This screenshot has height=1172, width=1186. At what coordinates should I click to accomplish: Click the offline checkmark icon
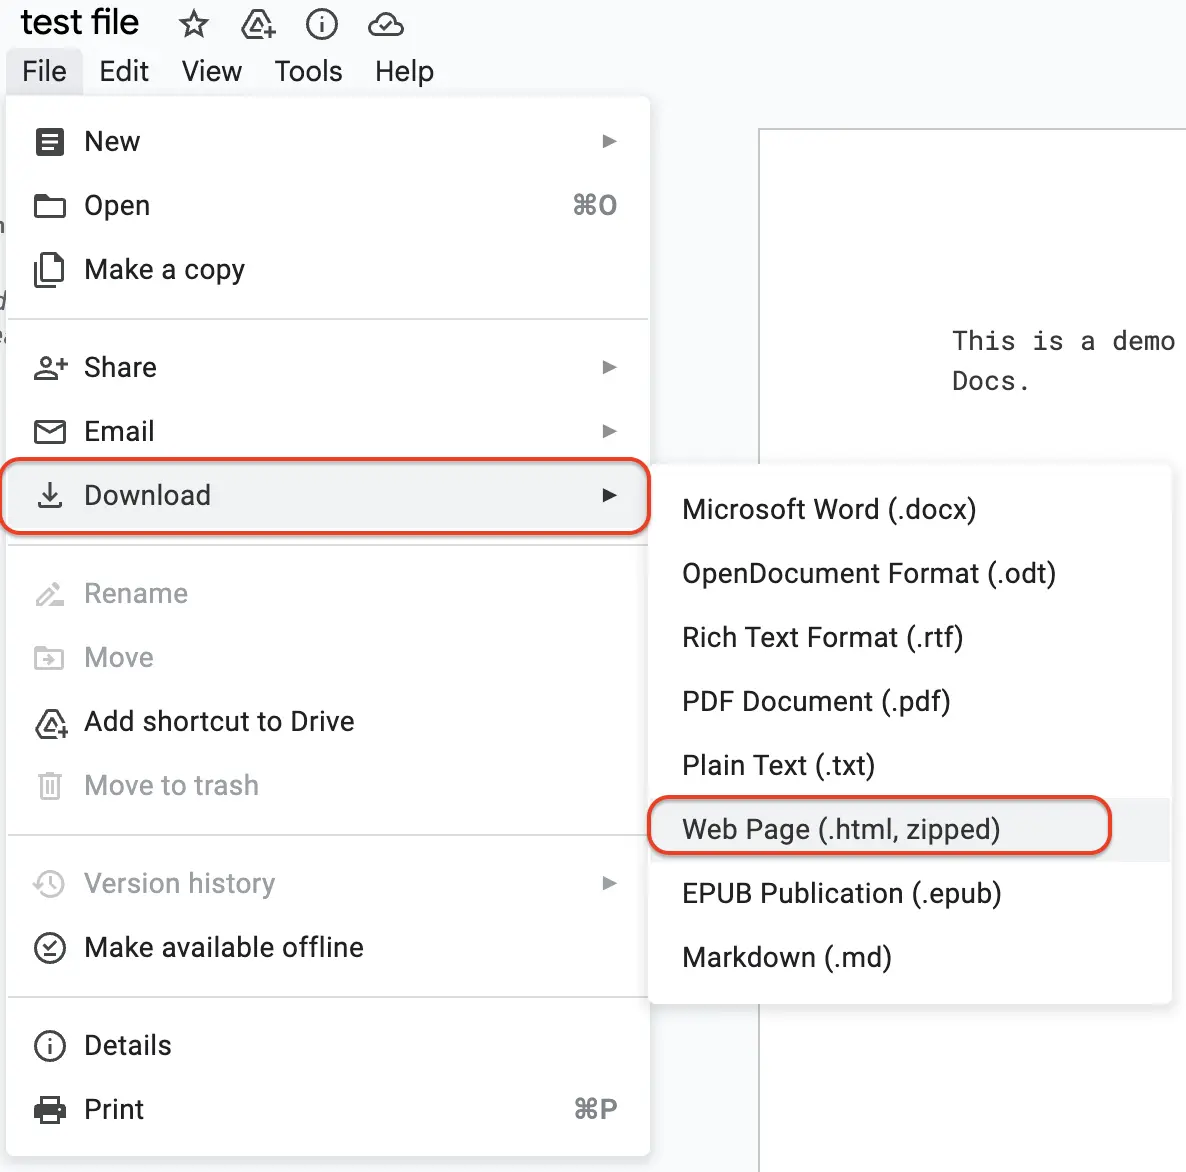(x=50, y=948)
